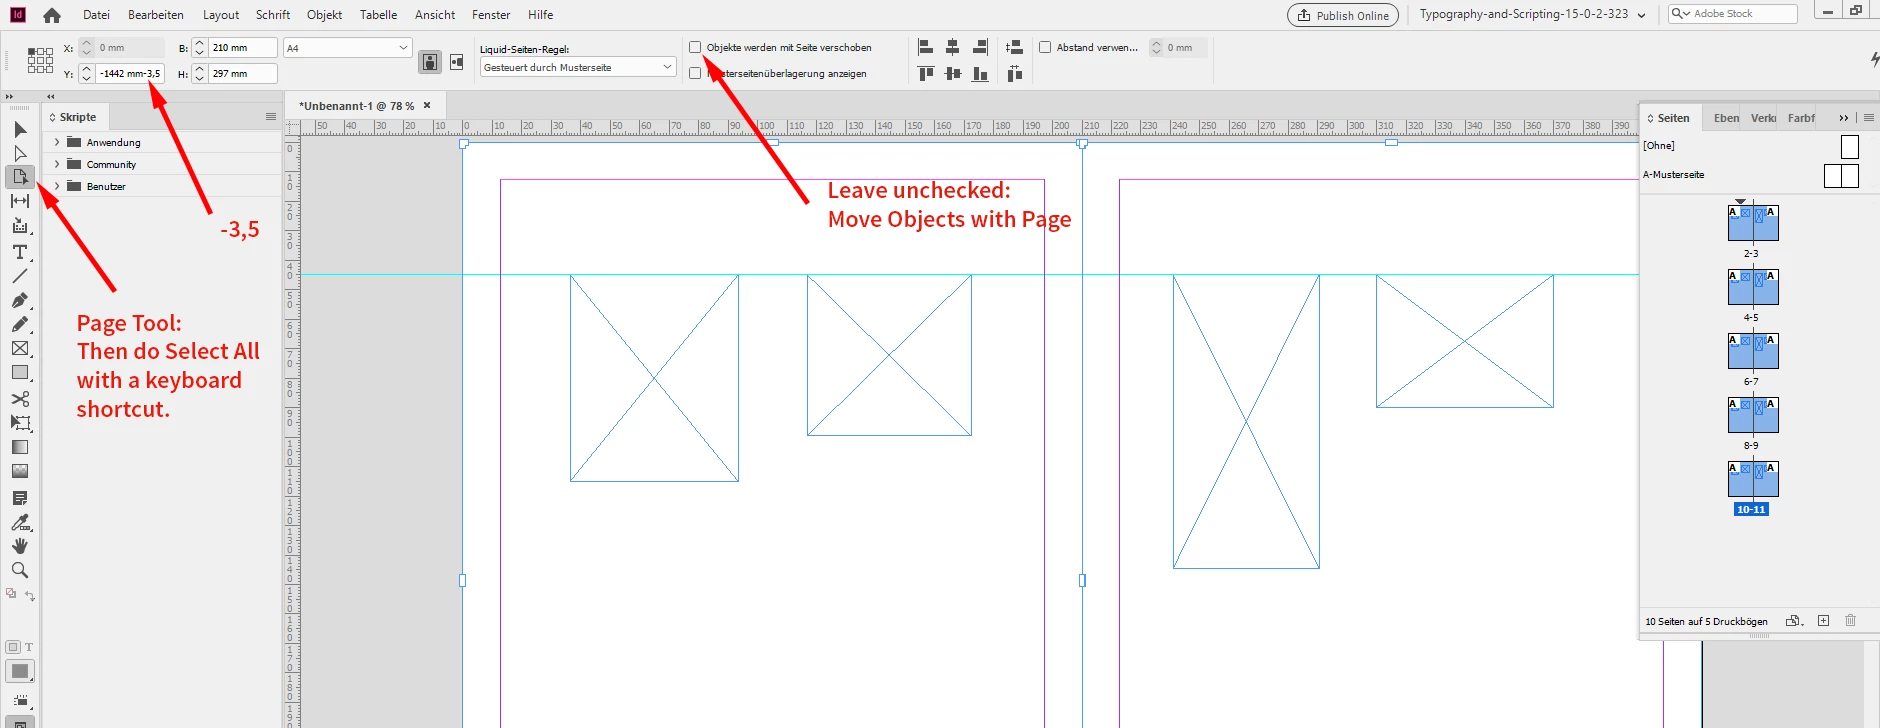The image size is (1880, 728).
Task: Select the Direct Selection tool
Action: [20, 153]
